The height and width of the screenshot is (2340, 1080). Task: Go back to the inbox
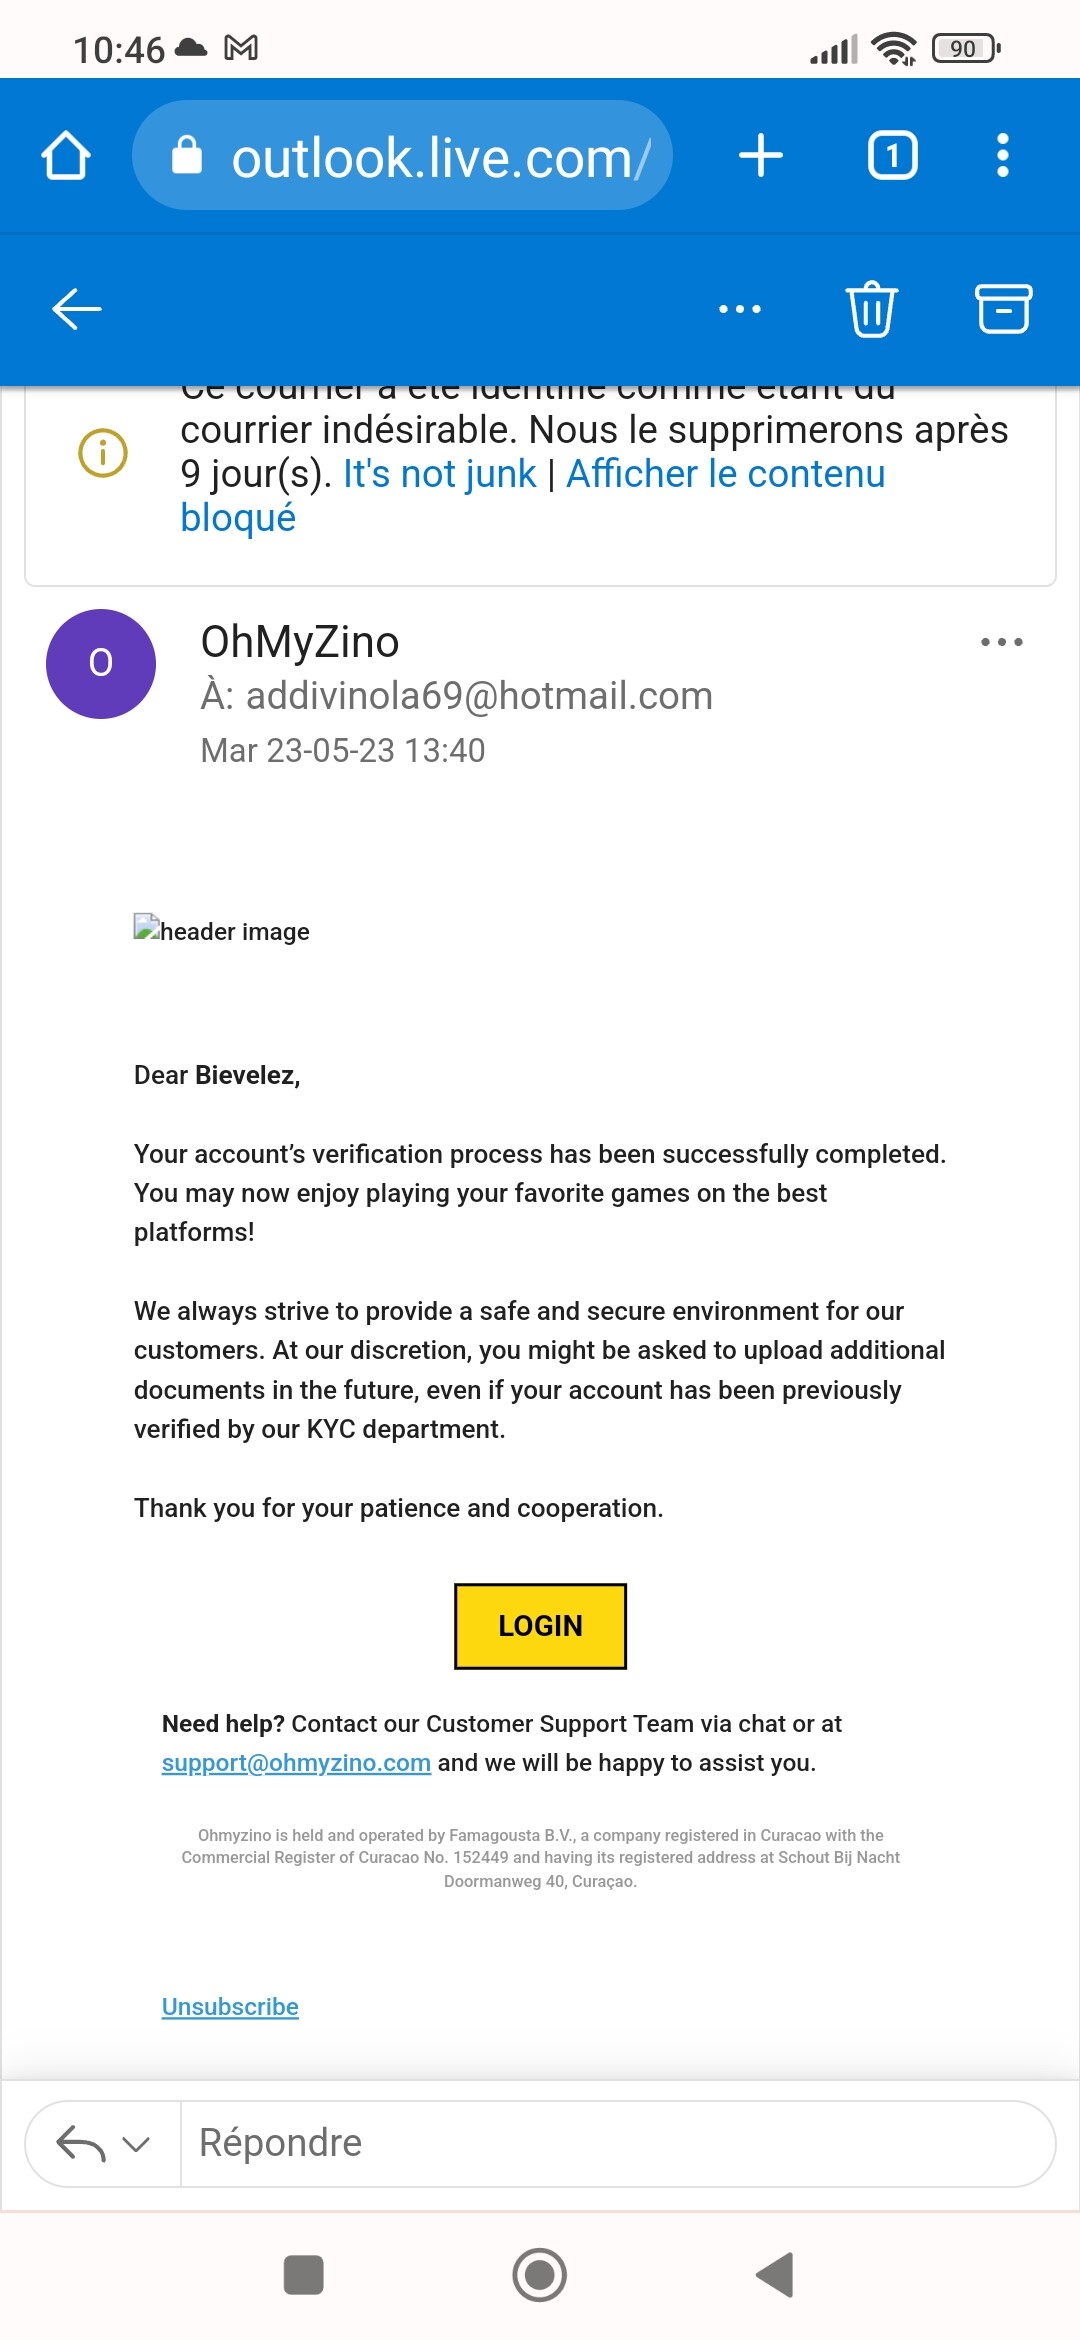(x=77, y=308)
